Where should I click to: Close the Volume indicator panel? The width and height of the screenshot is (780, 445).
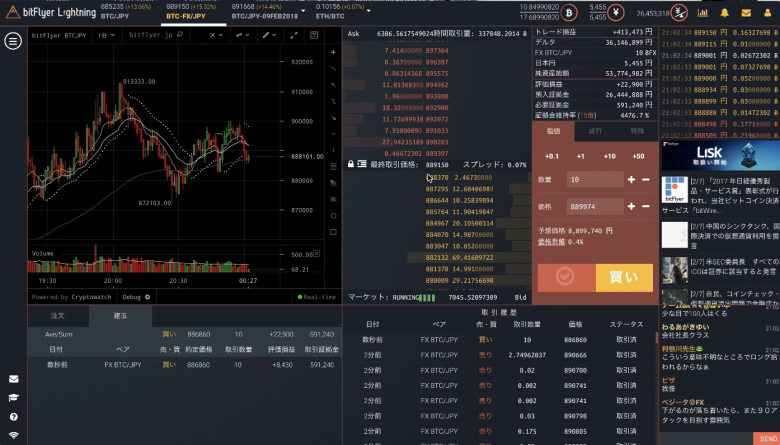(x=316, y=254)
